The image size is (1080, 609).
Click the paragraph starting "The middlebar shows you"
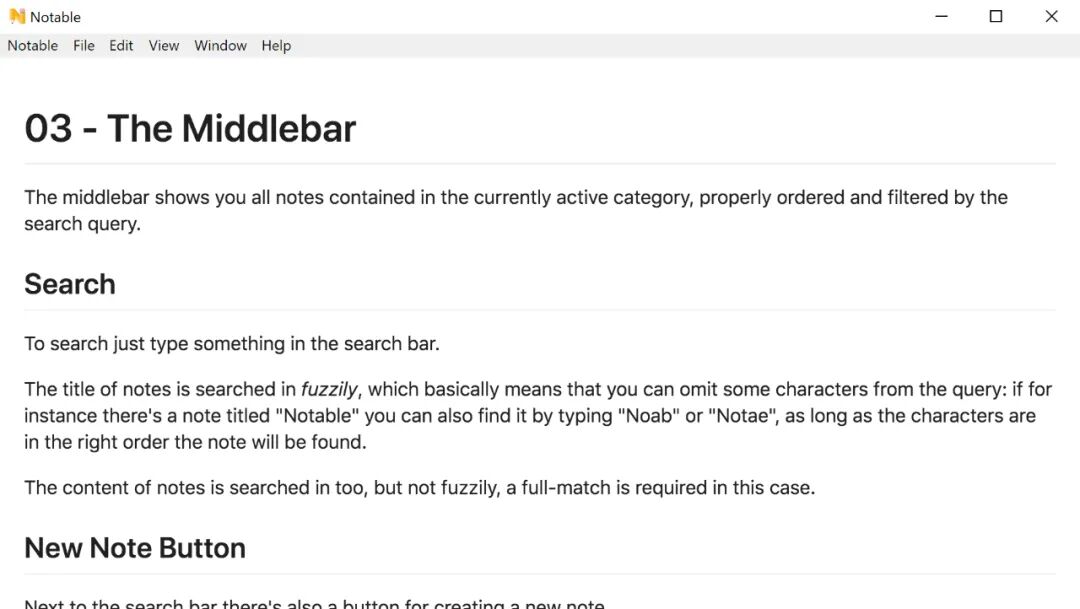point(516,210)
